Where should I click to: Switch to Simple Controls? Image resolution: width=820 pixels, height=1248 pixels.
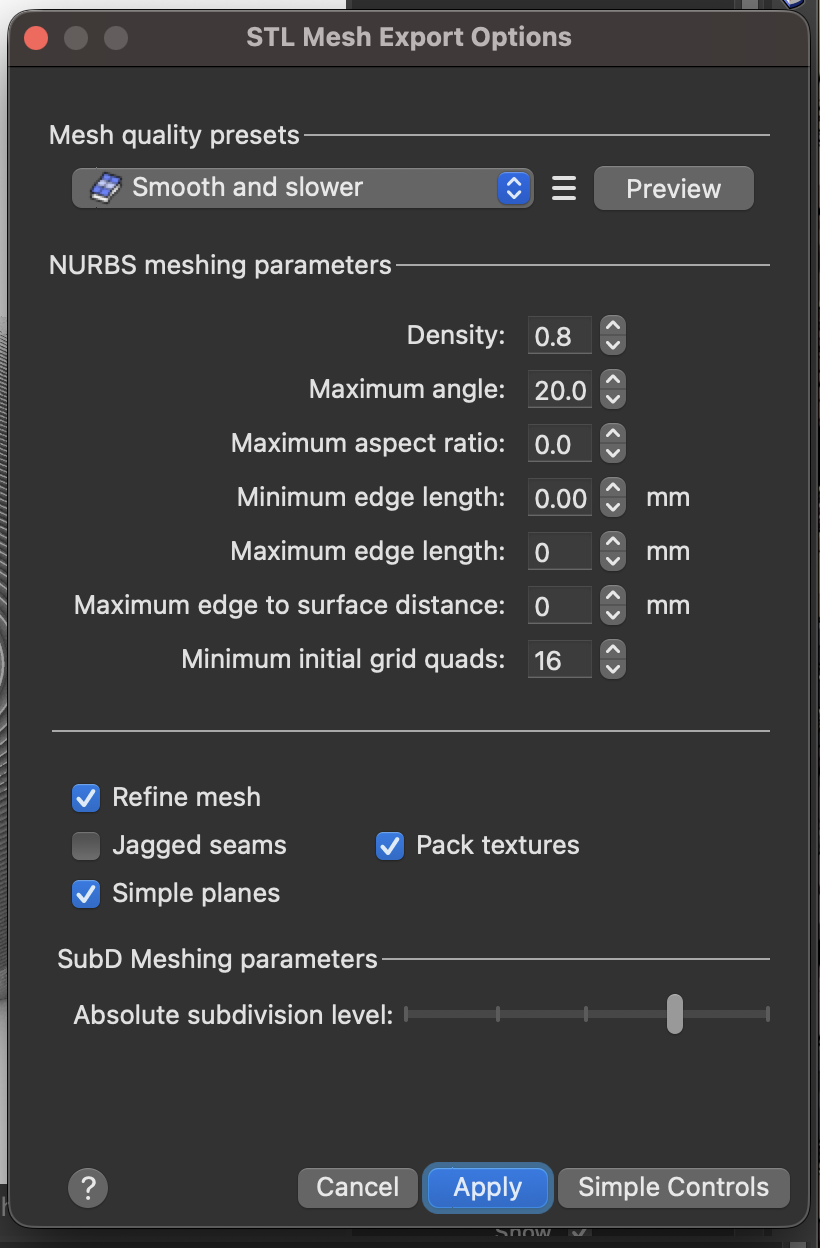pos(673,1188)
